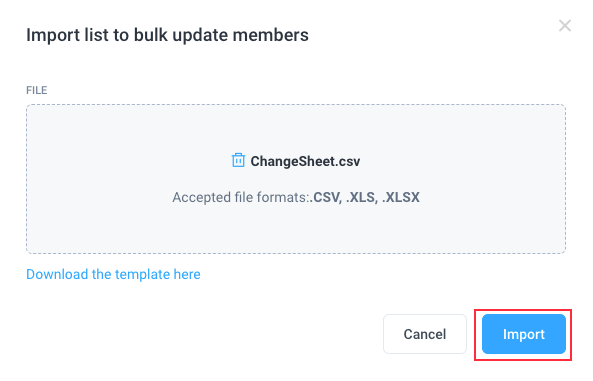Dismiss the dialog via the white Cancel button

pos(425,334)
